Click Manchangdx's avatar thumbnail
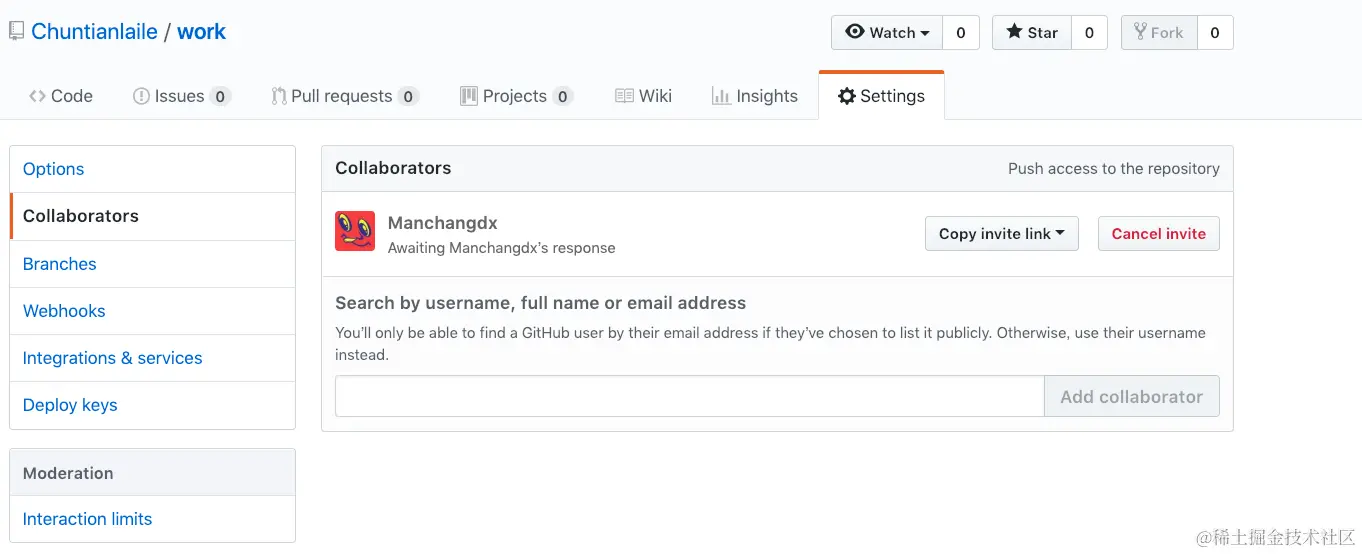 coord(355,232)
